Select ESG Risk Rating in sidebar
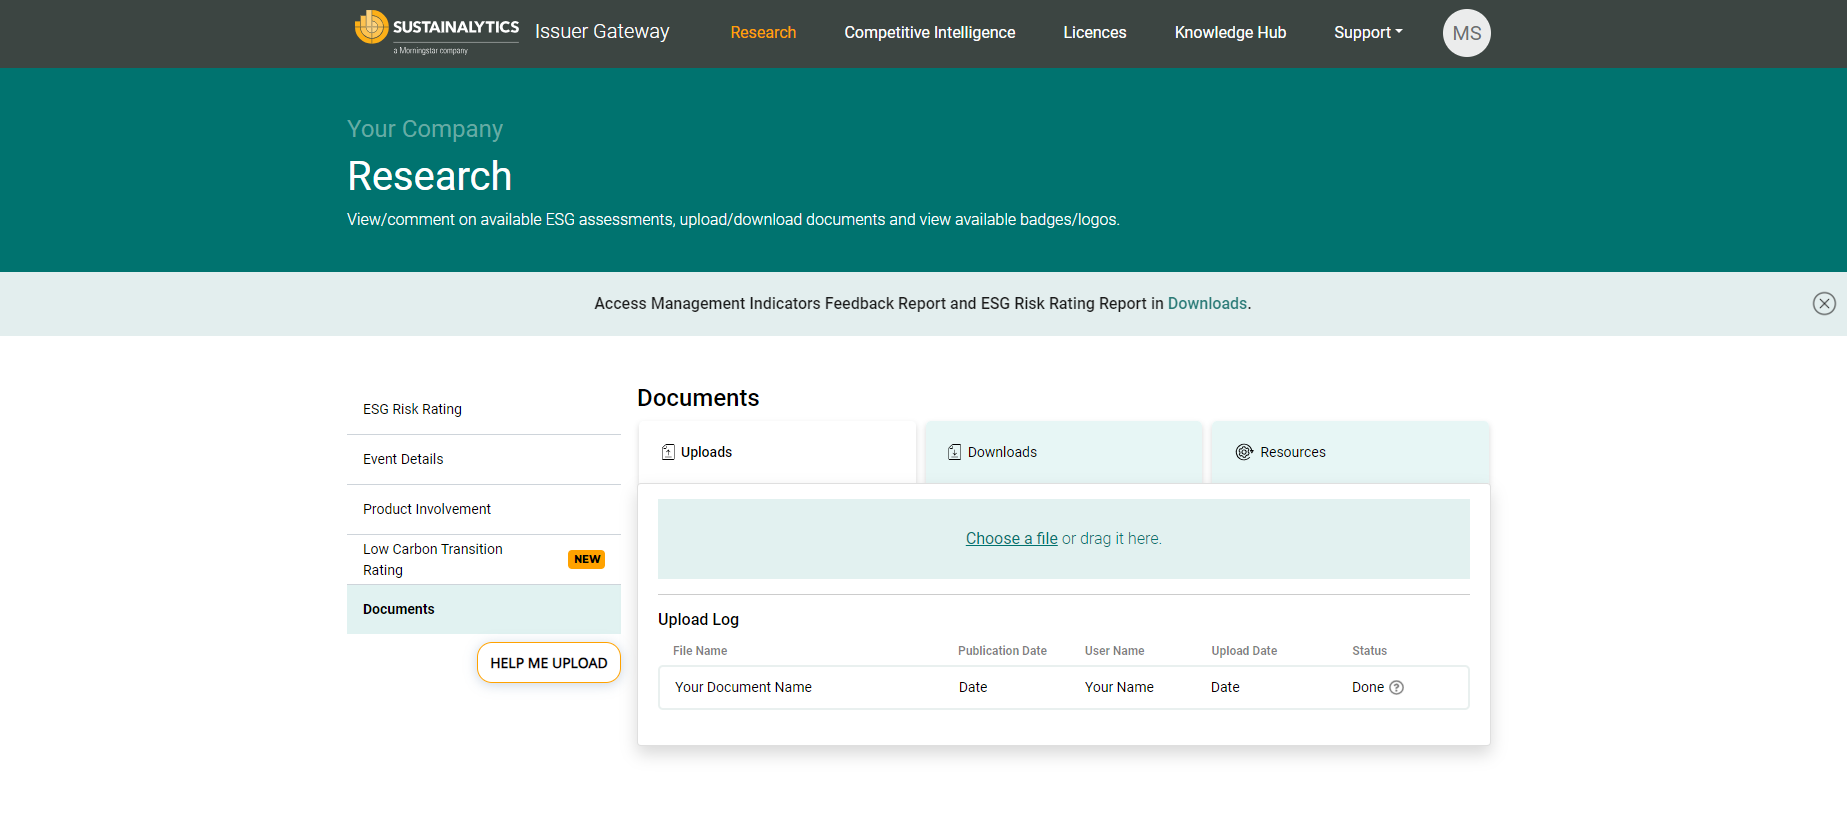This screenshot has width=1847, height=826. pyautogui.click(x=412, y=409)
